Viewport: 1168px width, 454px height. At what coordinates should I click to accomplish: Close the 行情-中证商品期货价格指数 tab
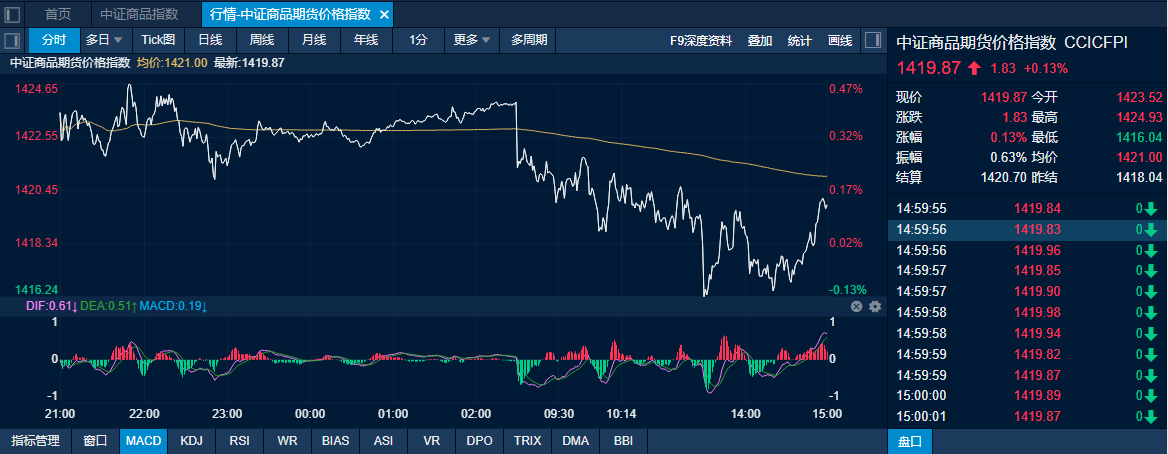[385, 14]
